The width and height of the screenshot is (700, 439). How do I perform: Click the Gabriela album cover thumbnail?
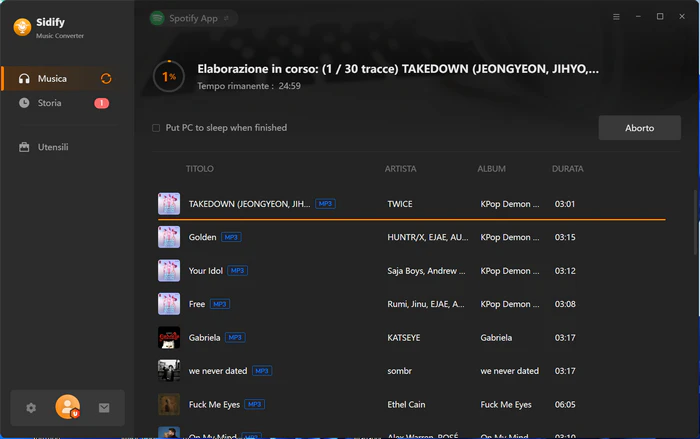tap(169, 338)
